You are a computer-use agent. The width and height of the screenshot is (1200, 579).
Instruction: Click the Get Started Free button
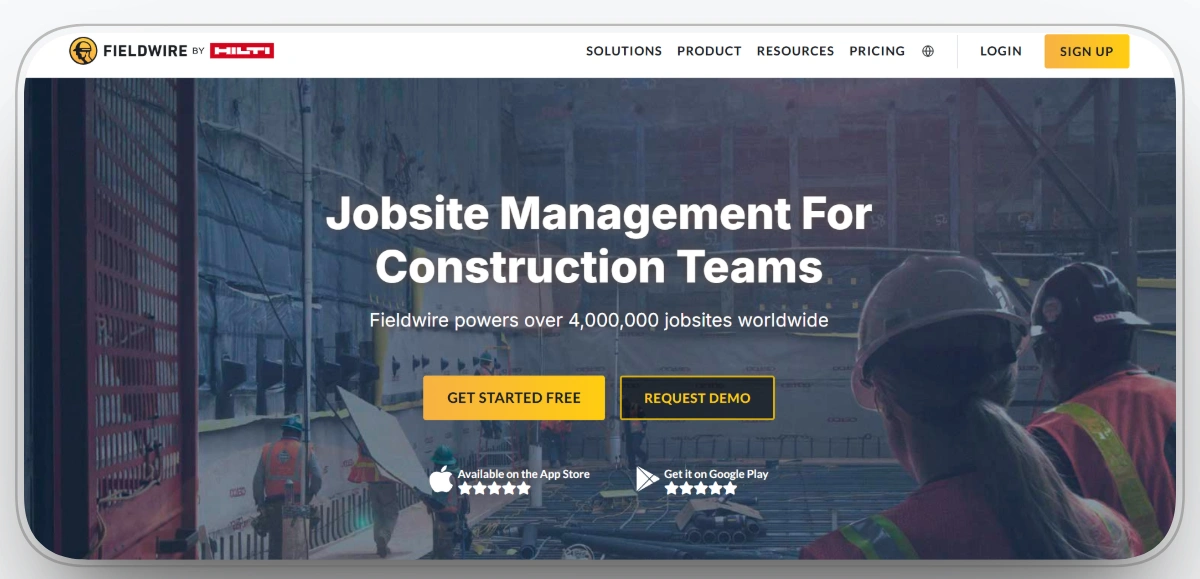click(x=514, y=398)
